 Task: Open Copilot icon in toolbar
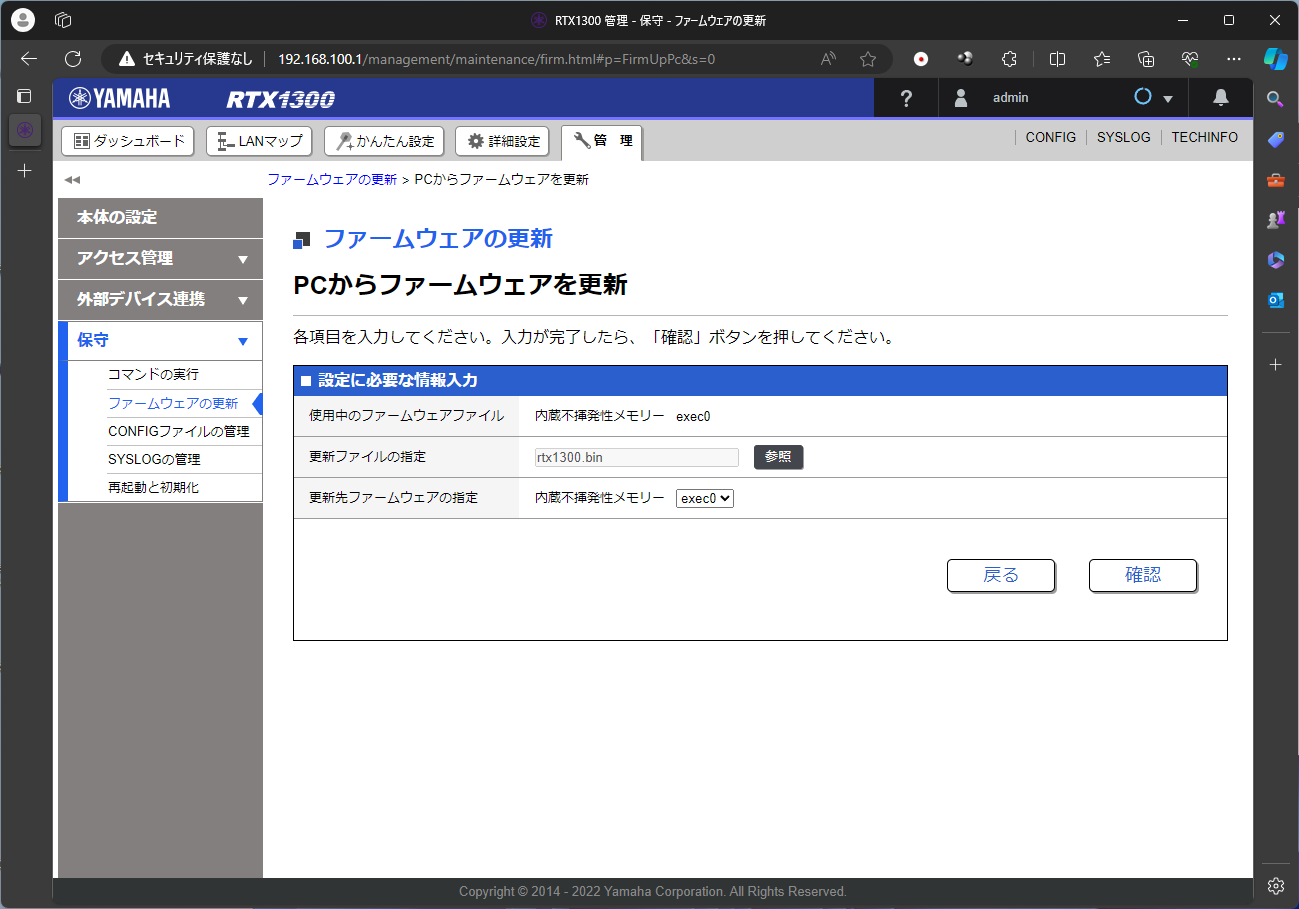1275,58
